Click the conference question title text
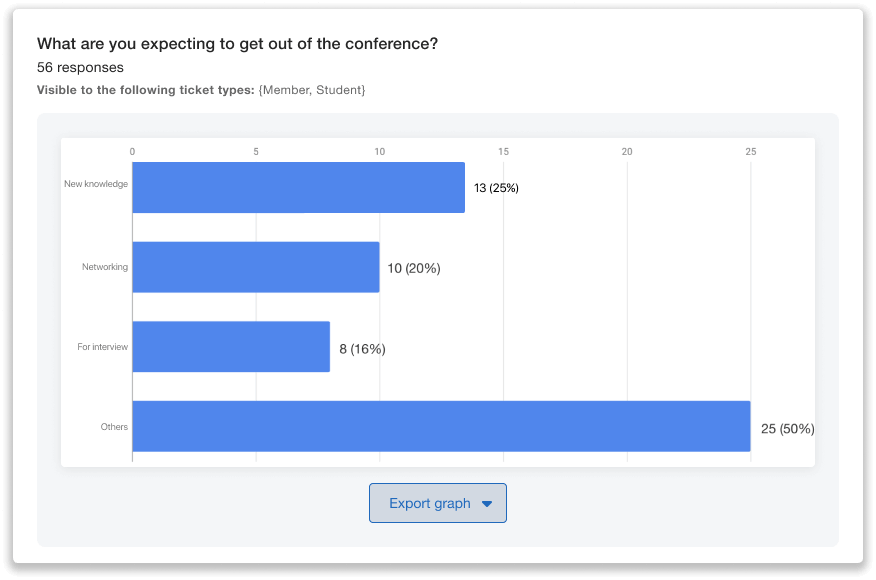Screen dimensions: 876x580 tap(240, 43)
